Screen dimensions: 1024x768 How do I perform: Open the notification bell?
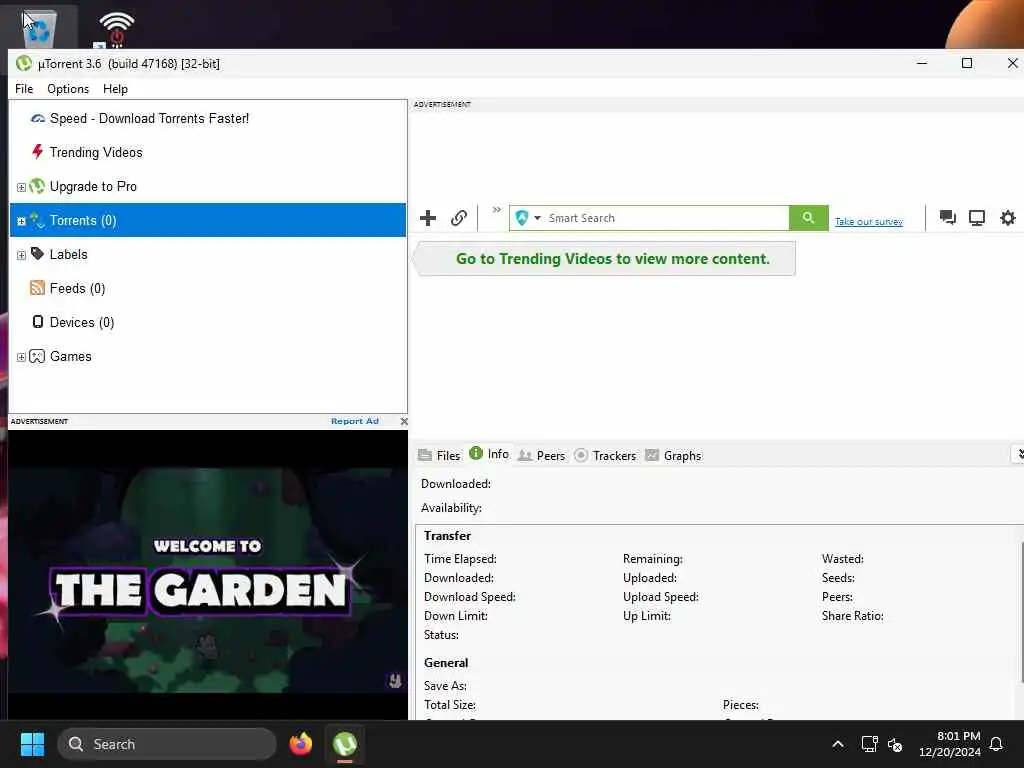click(x=997, y=744)
